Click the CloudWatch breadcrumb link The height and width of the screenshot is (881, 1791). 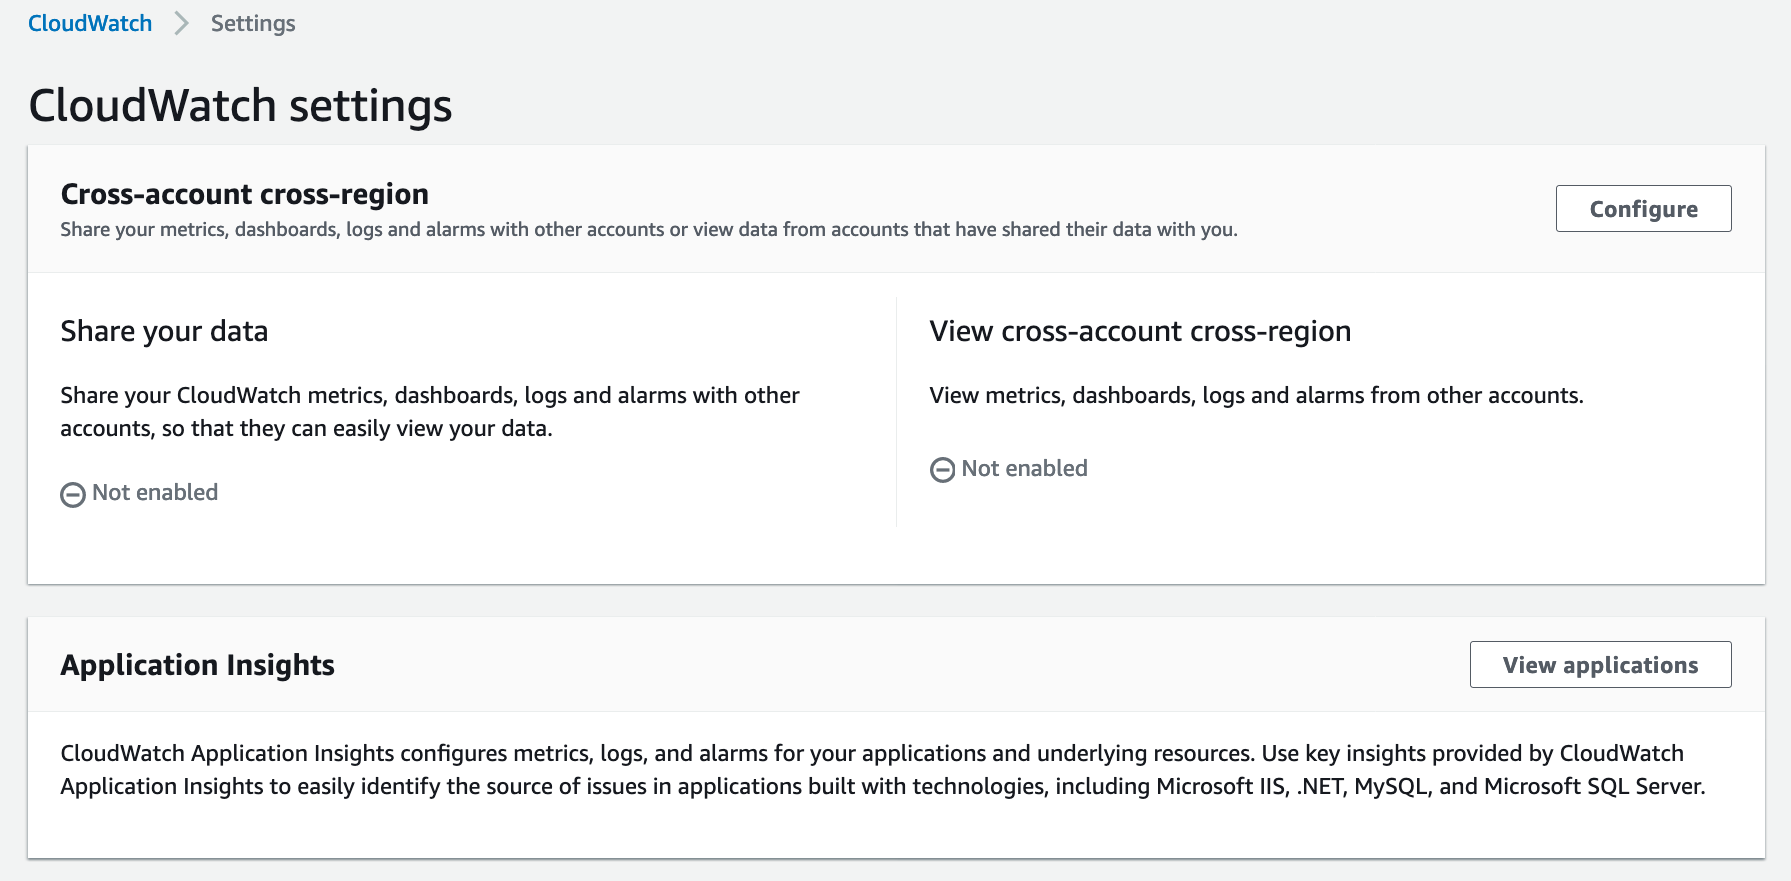click(x=90, y=23)
